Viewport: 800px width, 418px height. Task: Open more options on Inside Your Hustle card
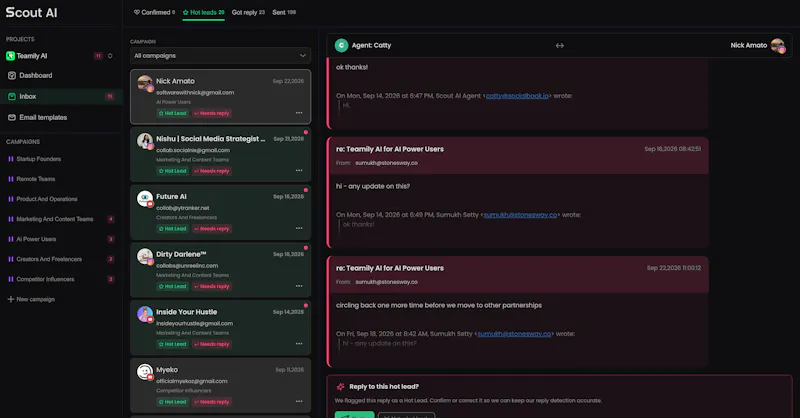(299, 343)
